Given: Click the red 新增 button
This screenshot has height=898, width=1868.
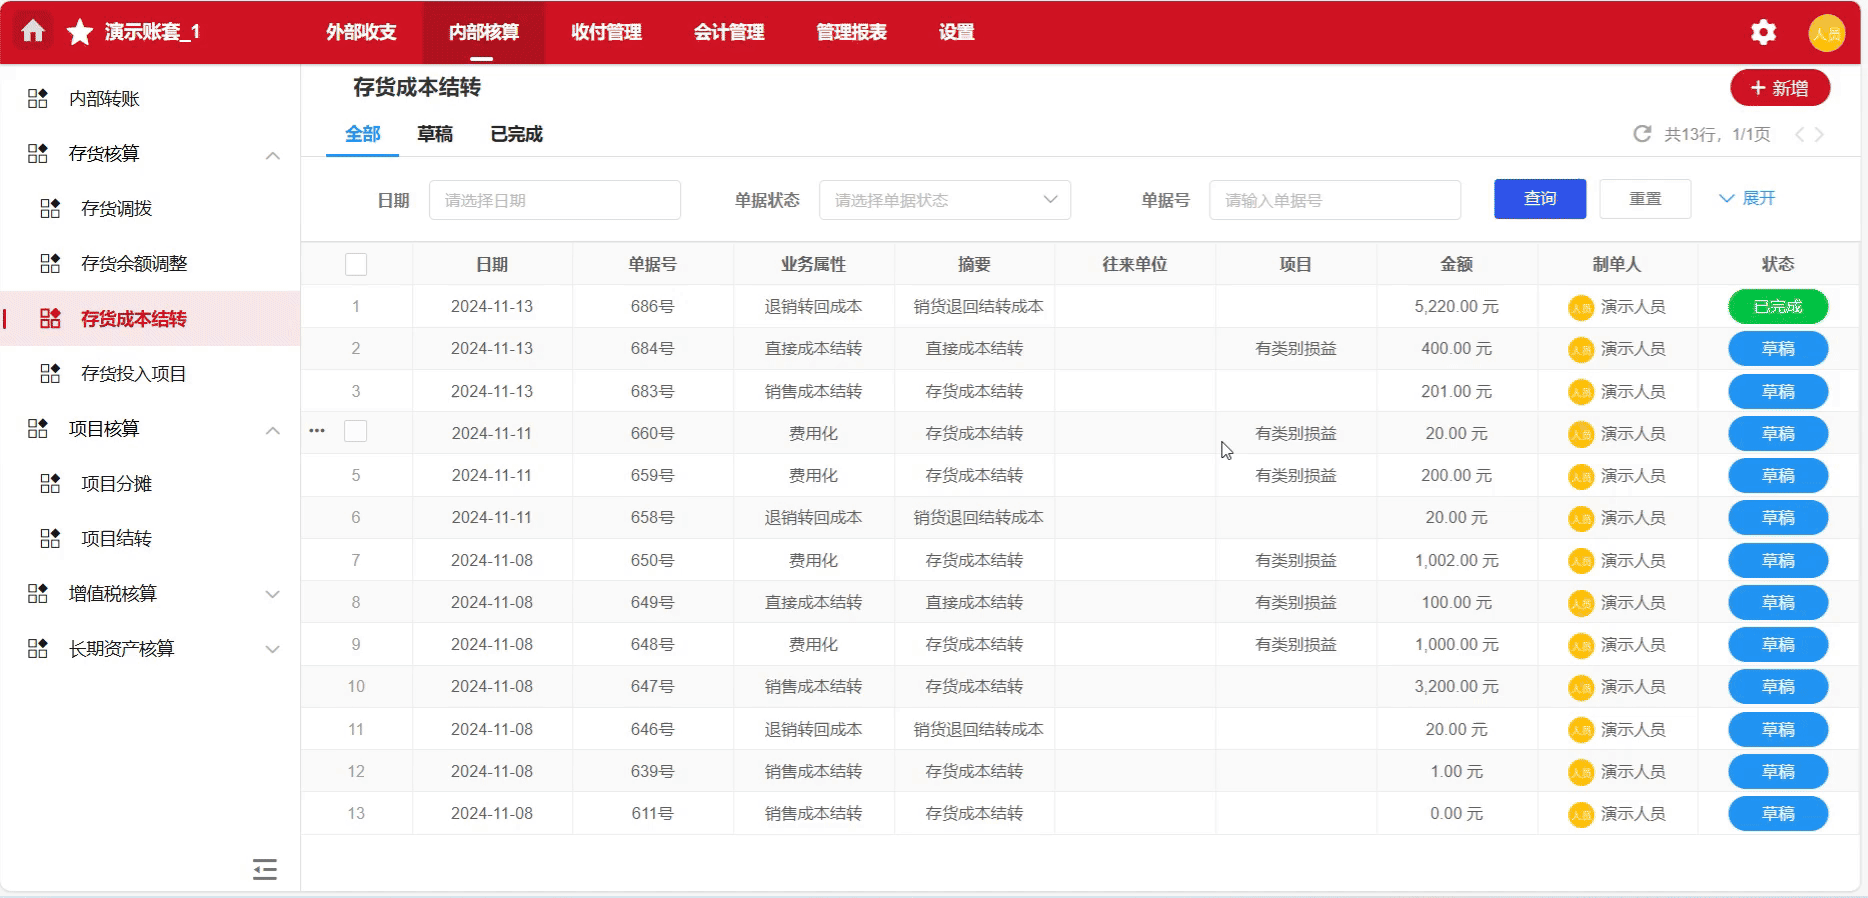Looking at the screenshot, I should [x=1780, y=88].
